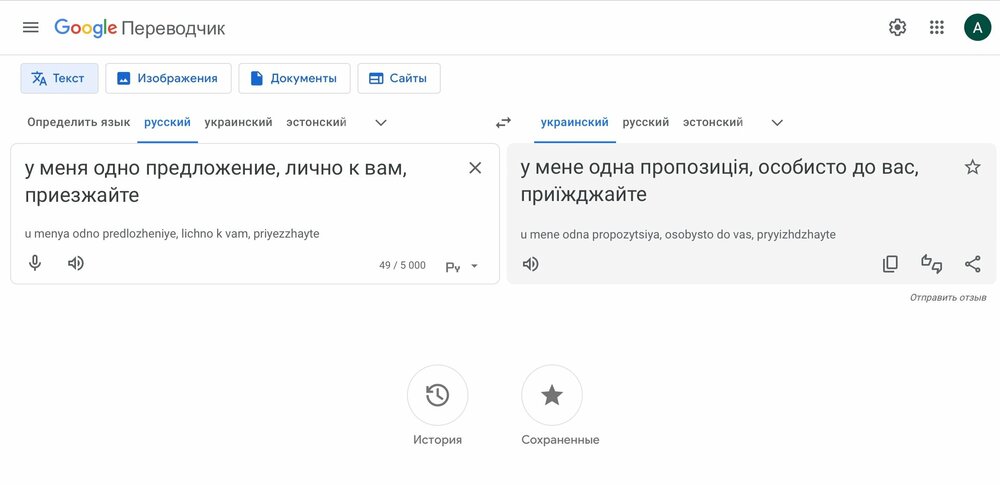Open the keyboard input method dropdown
The width and height of the screenshot is (1000, 485).
pos(462,266)
